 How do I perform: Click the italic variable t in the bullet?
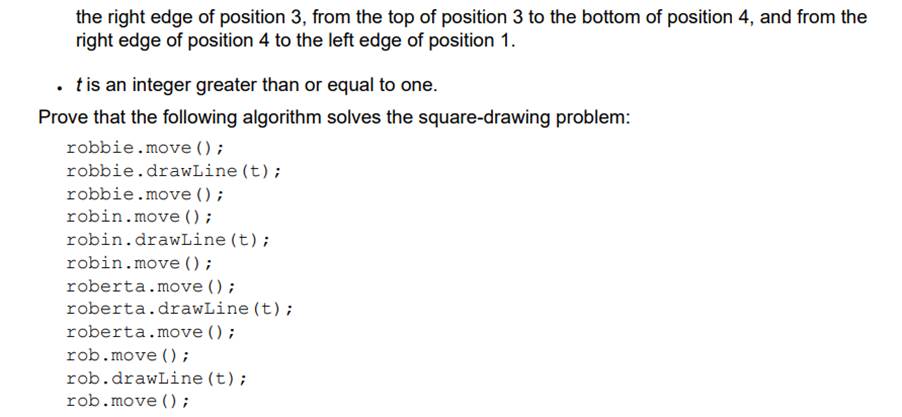[x=107, y=85]
